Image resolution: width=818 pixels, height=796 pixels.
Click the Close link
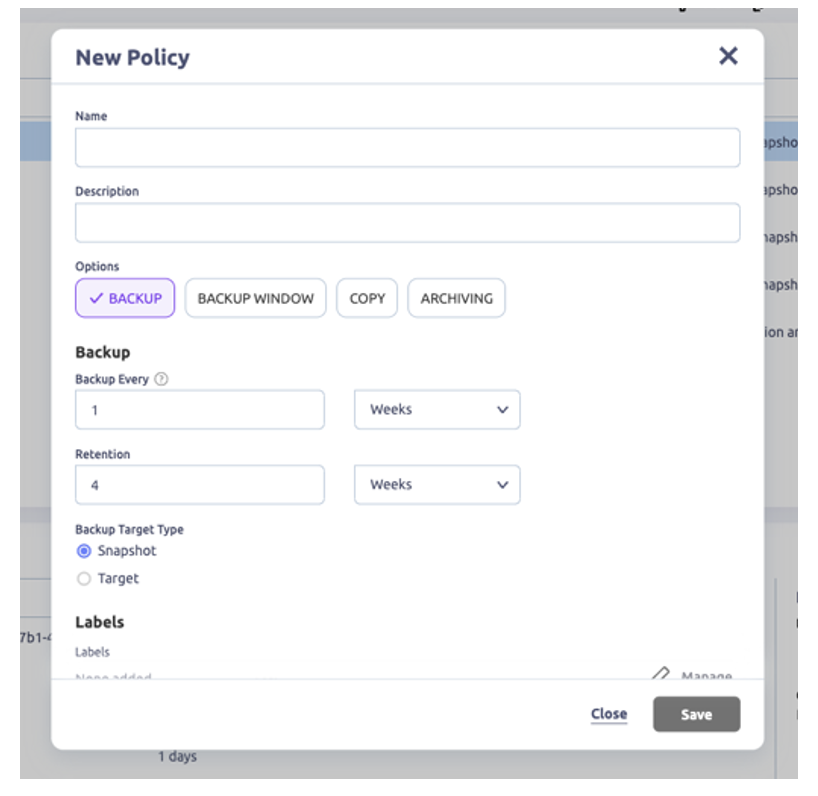[x=608, y=714]
